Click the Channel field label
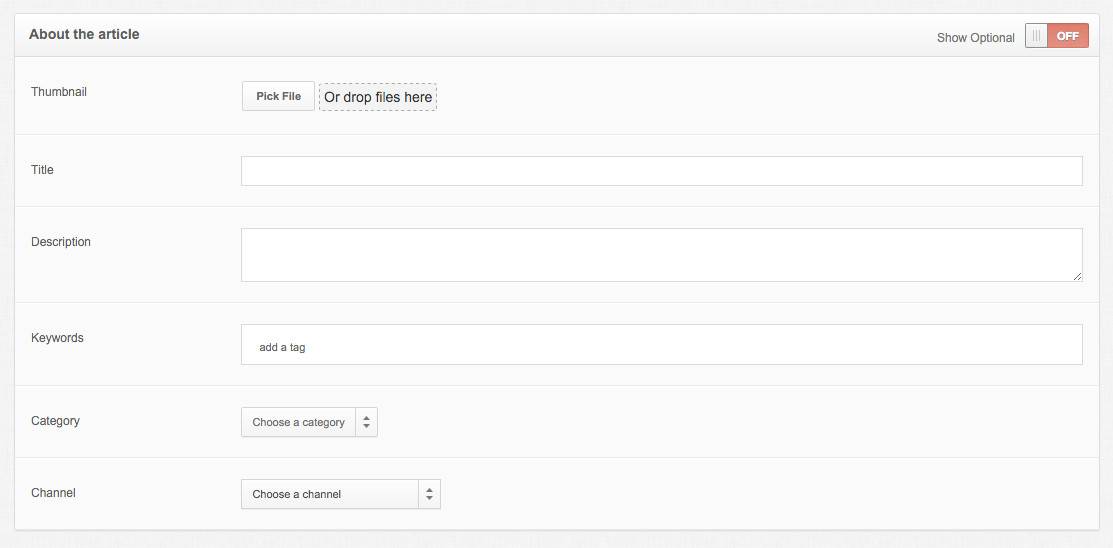Image resolution: width=1113 pixels, height=548 pixels. click(53, 492)
